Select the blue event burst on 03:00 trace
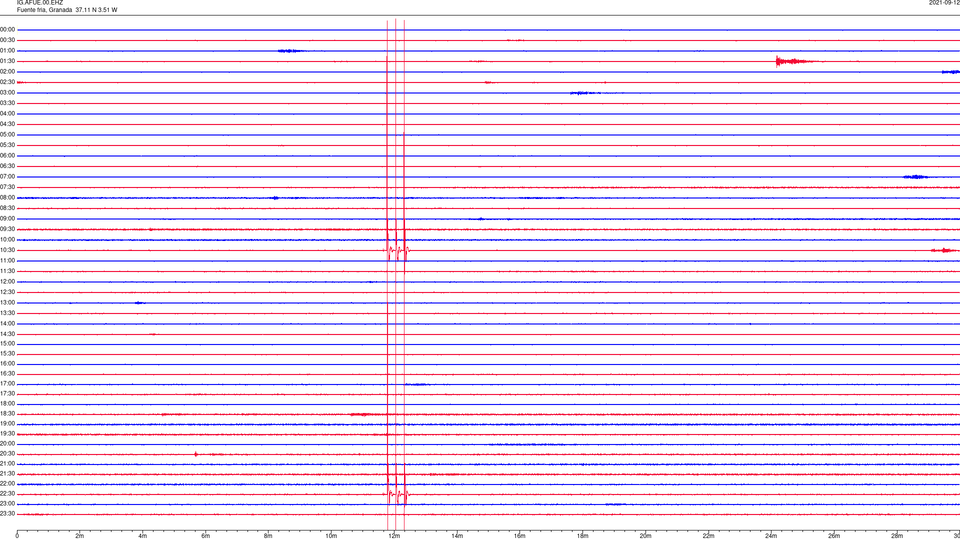Screen dimensions: 960x540 585,93
